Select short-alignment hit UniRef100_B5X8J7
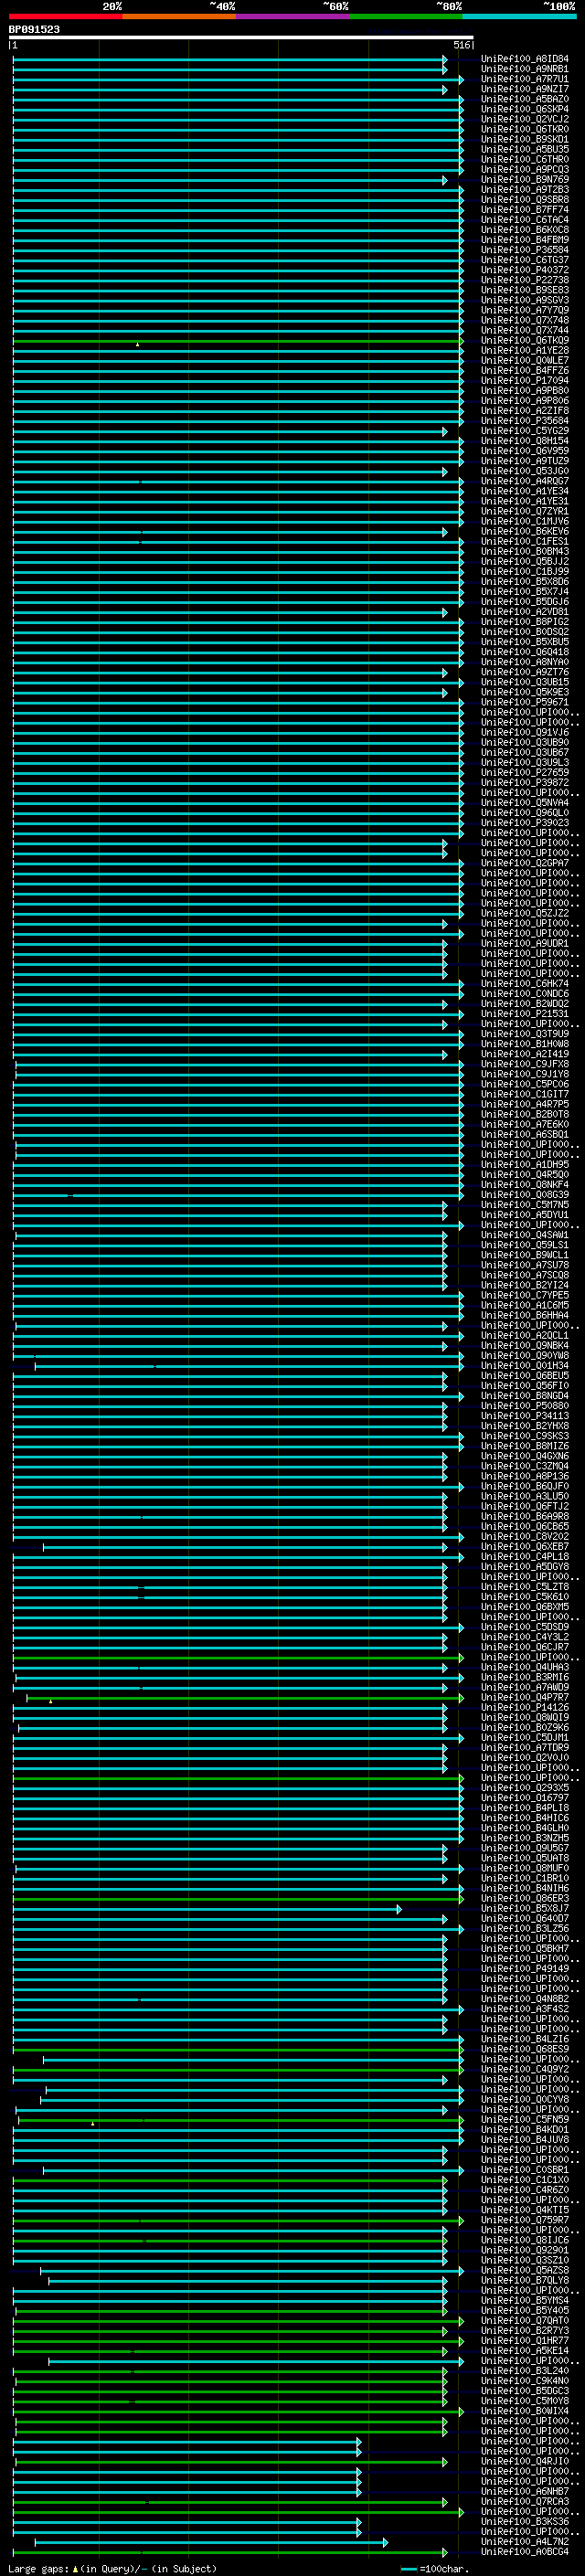The image size is (585, 2576). coord(524,1909)
